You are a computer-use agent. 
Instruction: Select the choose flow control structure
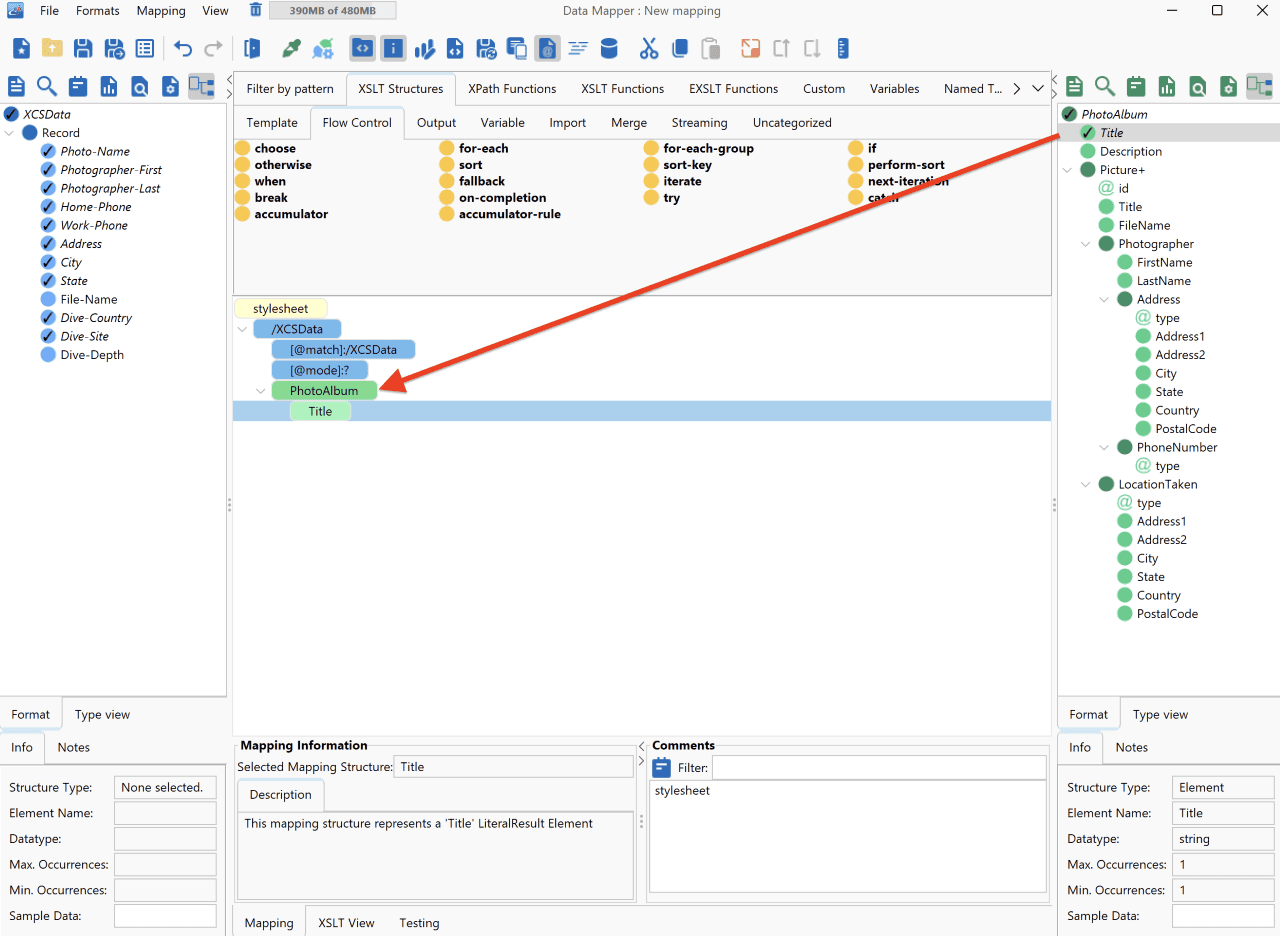[x=265, y=148]
